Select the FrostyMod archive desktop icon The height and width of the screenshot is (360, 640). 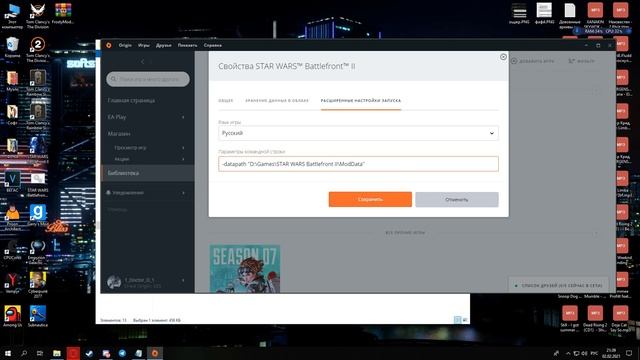(63, 13)
